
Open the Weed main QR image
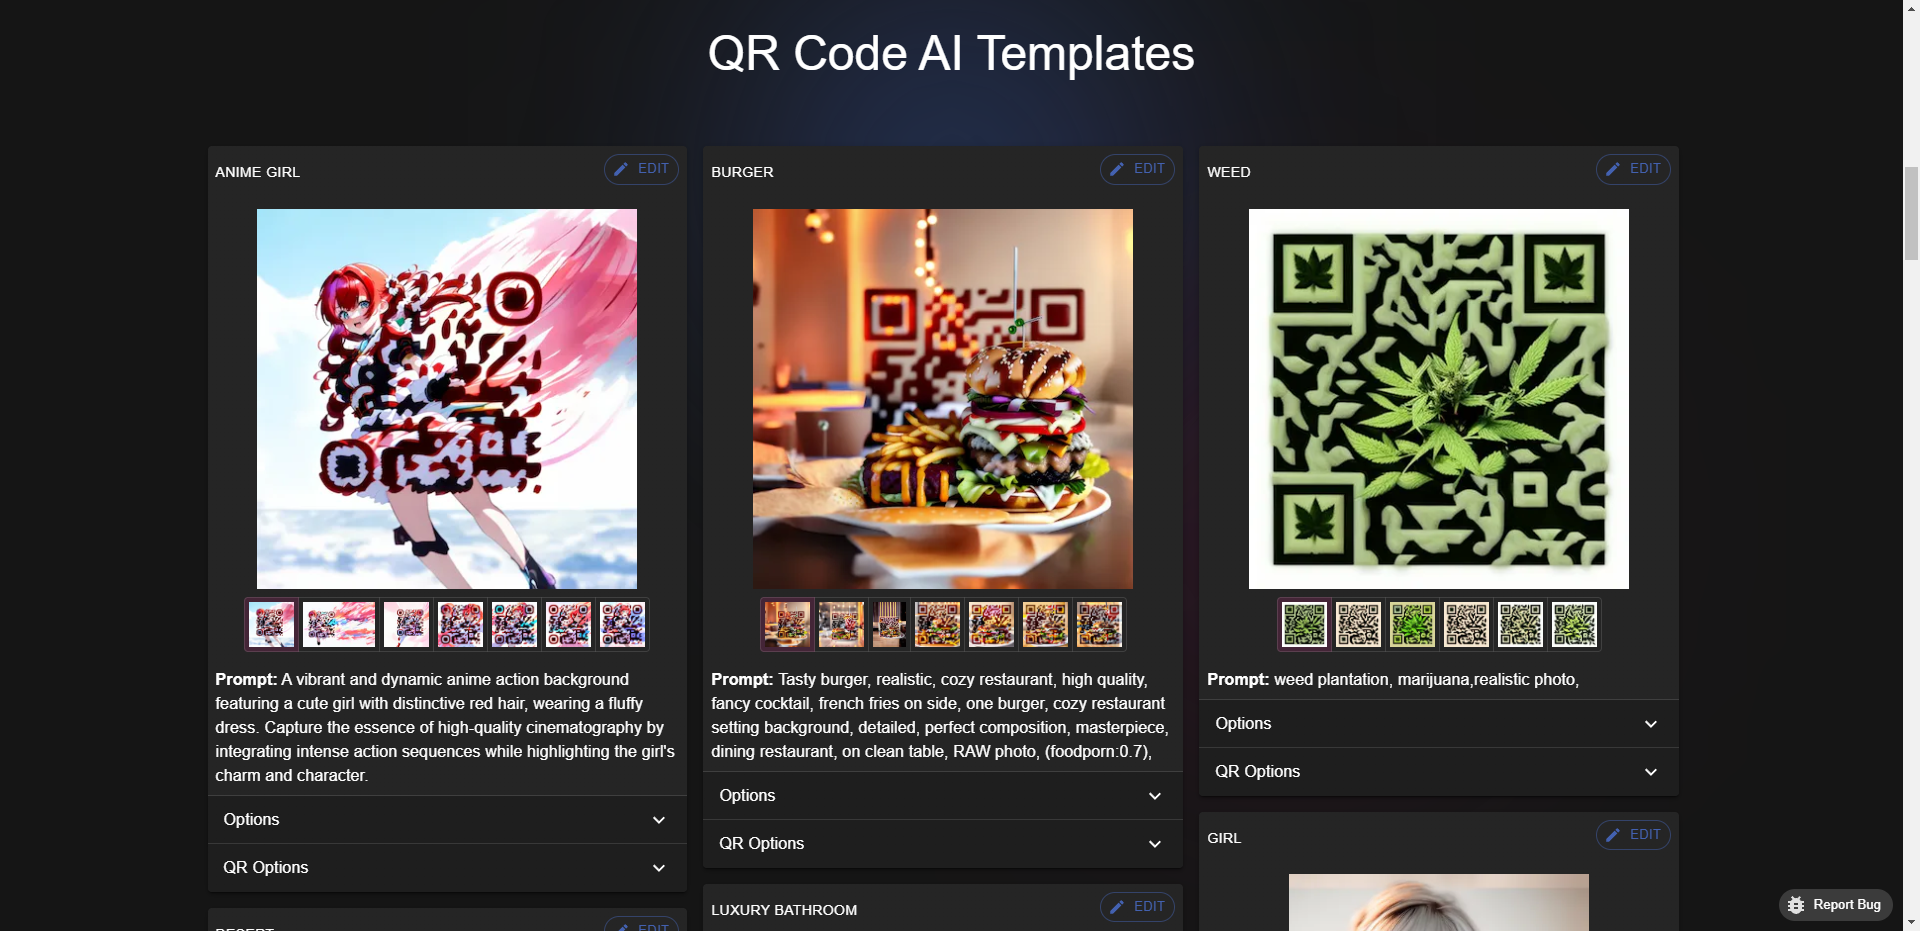[1439, 399]
